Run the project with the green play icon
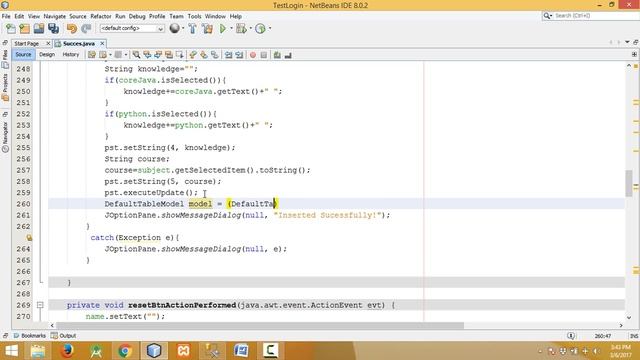Viewport: 640px width, 360px height. click(x=223, y=29)
